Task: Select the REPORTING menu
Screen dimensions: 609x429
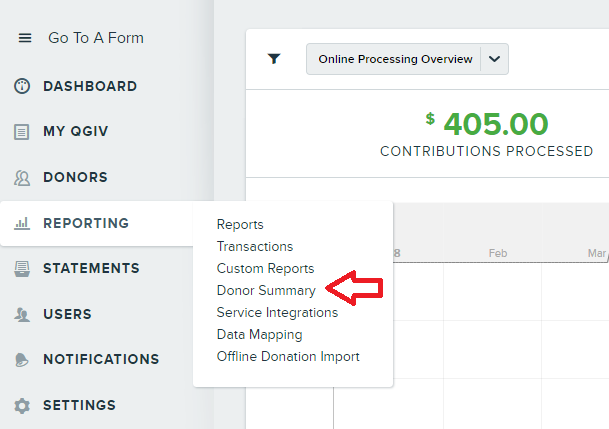Action: point(86,224)
